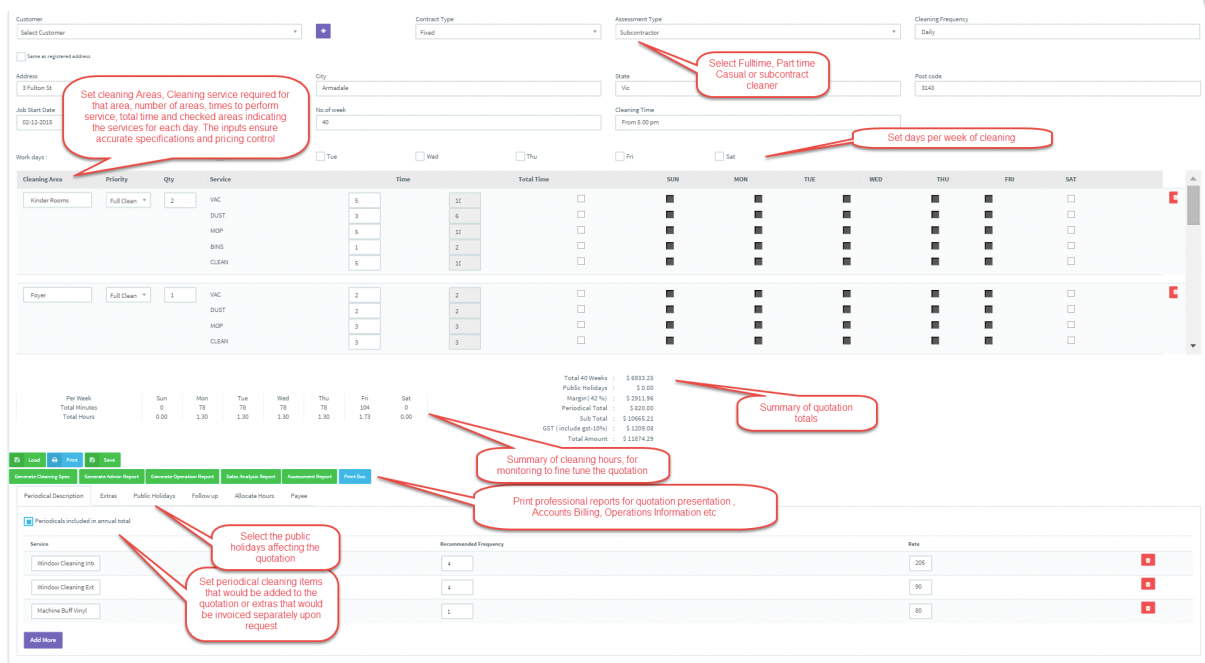Click the blue plus icon to add a customer
This screenshot has height=663, width=1205.
(322, 31)
